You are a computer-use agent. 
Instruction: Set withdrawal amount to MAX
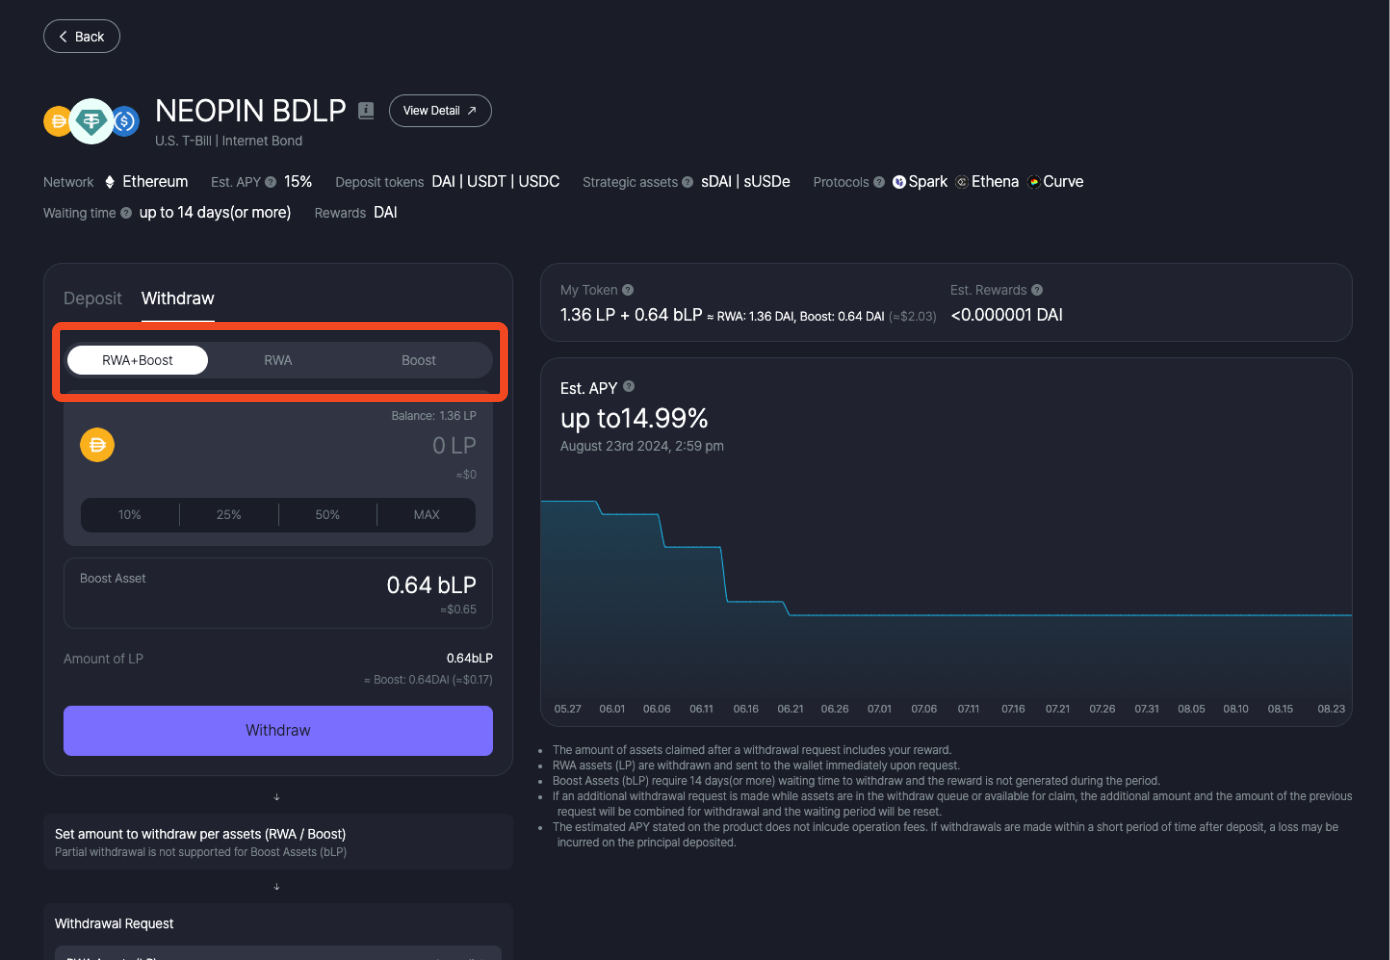point(426,515)
